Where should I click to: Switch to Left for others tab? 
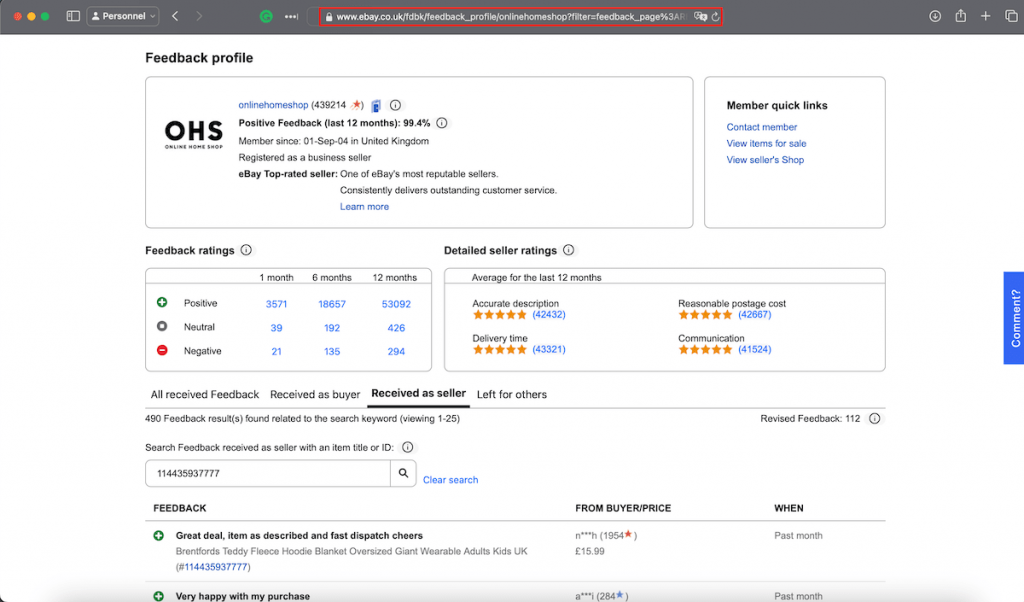[x=511, y=394]
